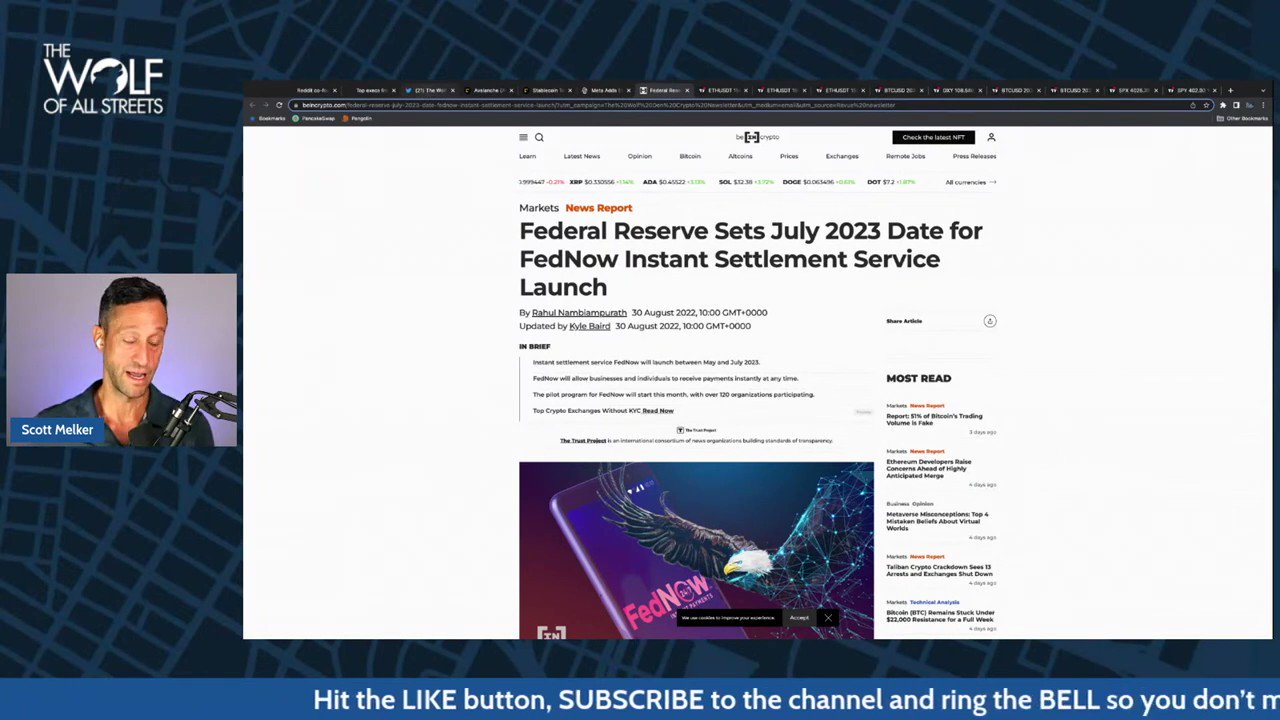Close the Federal Reserve active tab
This screenshot has width=1280, height=720.
(687, 90)
